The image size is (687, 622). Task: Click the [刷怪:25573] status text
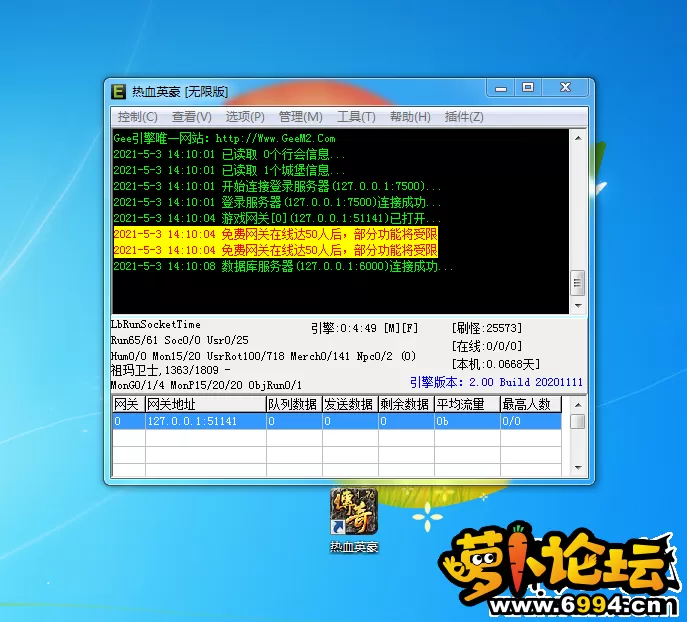pyautogui.click(x=487, y=328)
